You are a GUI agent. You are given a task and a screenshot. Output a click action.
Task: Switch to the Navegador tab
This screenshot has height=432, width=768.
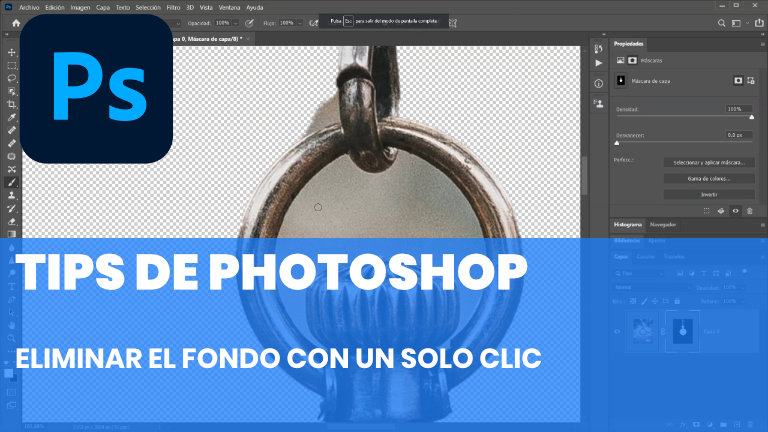click(x=663, y=225)
